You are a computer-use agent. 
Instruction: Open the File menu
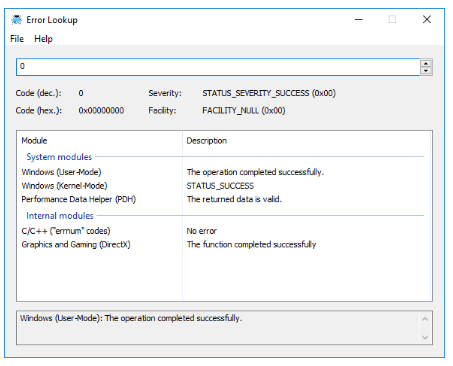tap(17, 39)
